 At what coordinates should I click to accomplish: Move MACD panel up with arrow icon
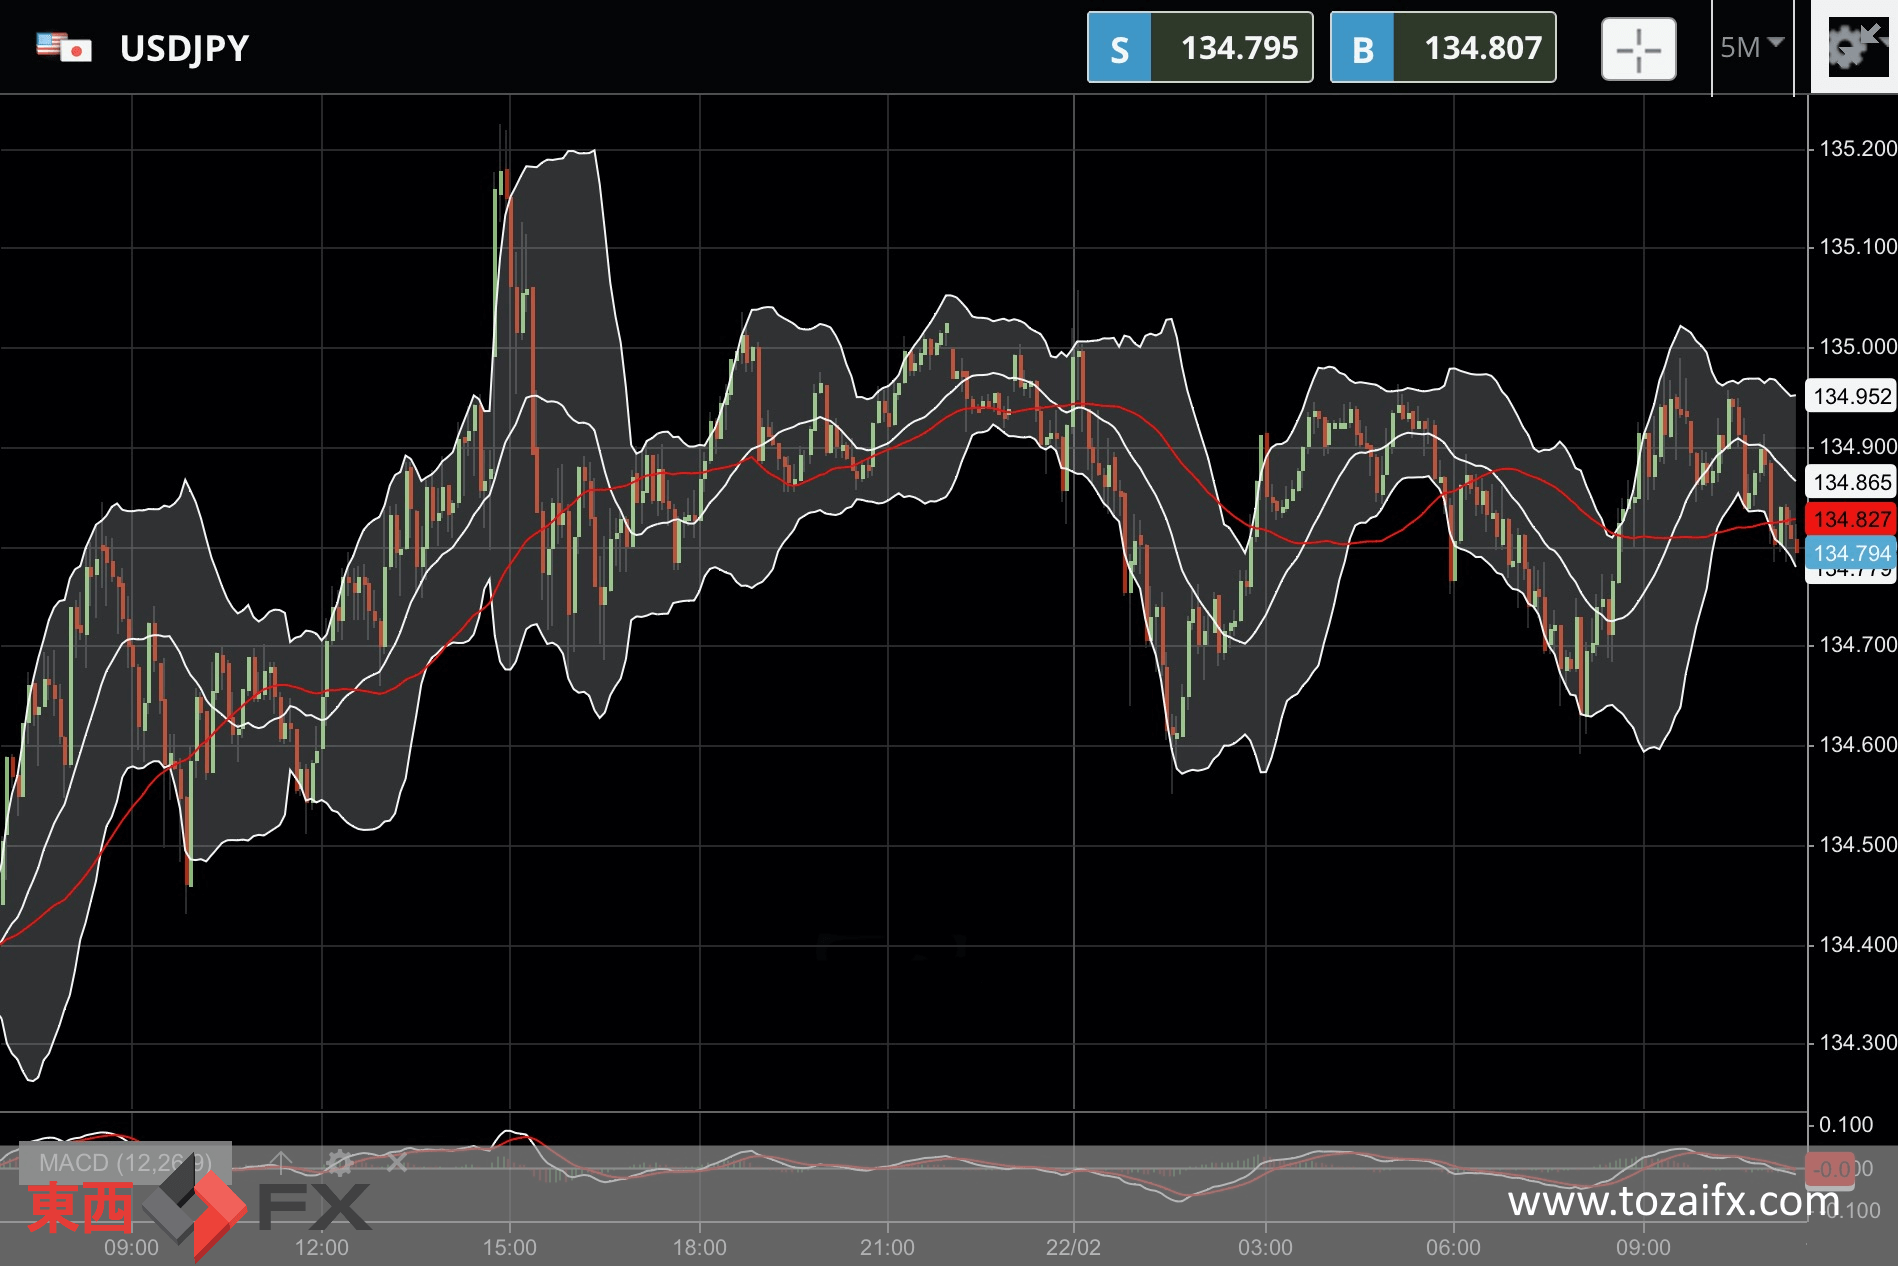tap(281, 1162)
